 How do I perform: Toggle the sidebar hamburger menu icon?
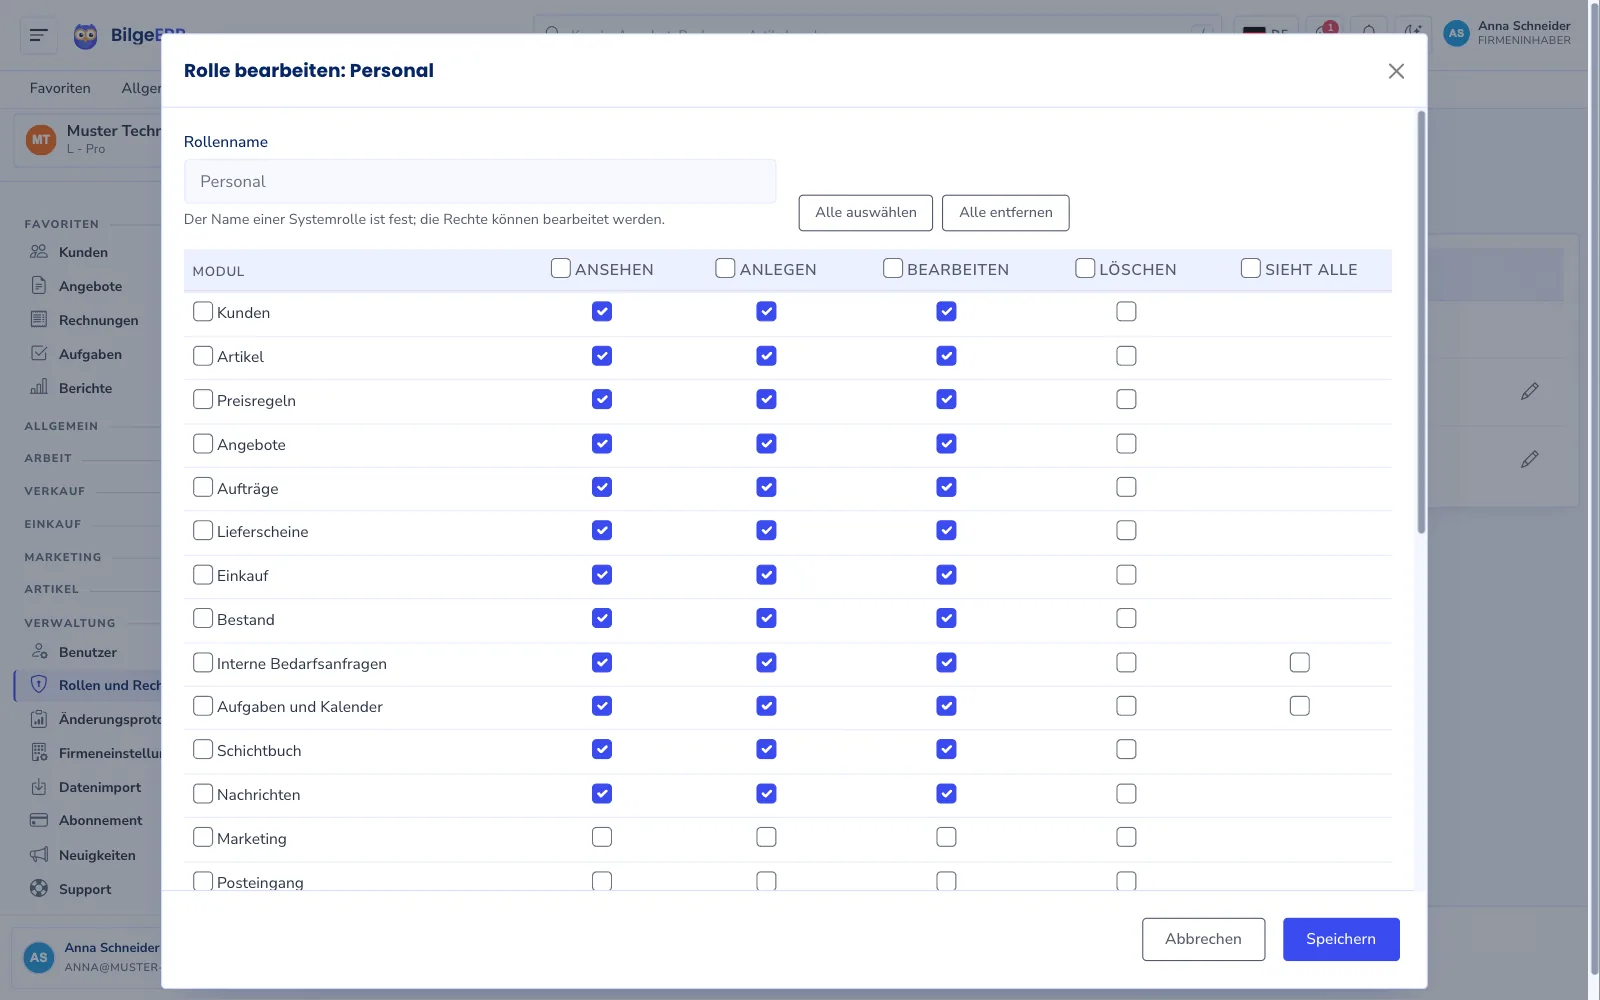(38, 35)
